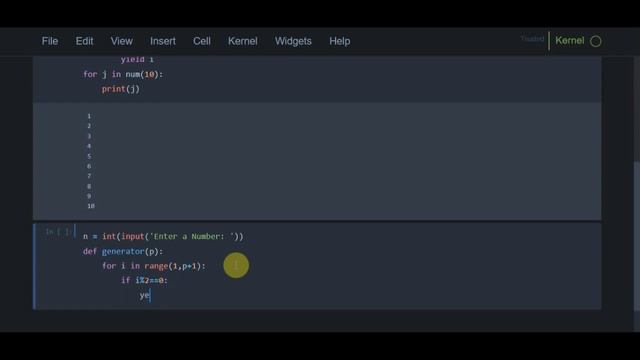The image size is (640, 360).
Task: Click the 'def generator(p):' line
Action: pyautogui.click(x=123, y=251)
